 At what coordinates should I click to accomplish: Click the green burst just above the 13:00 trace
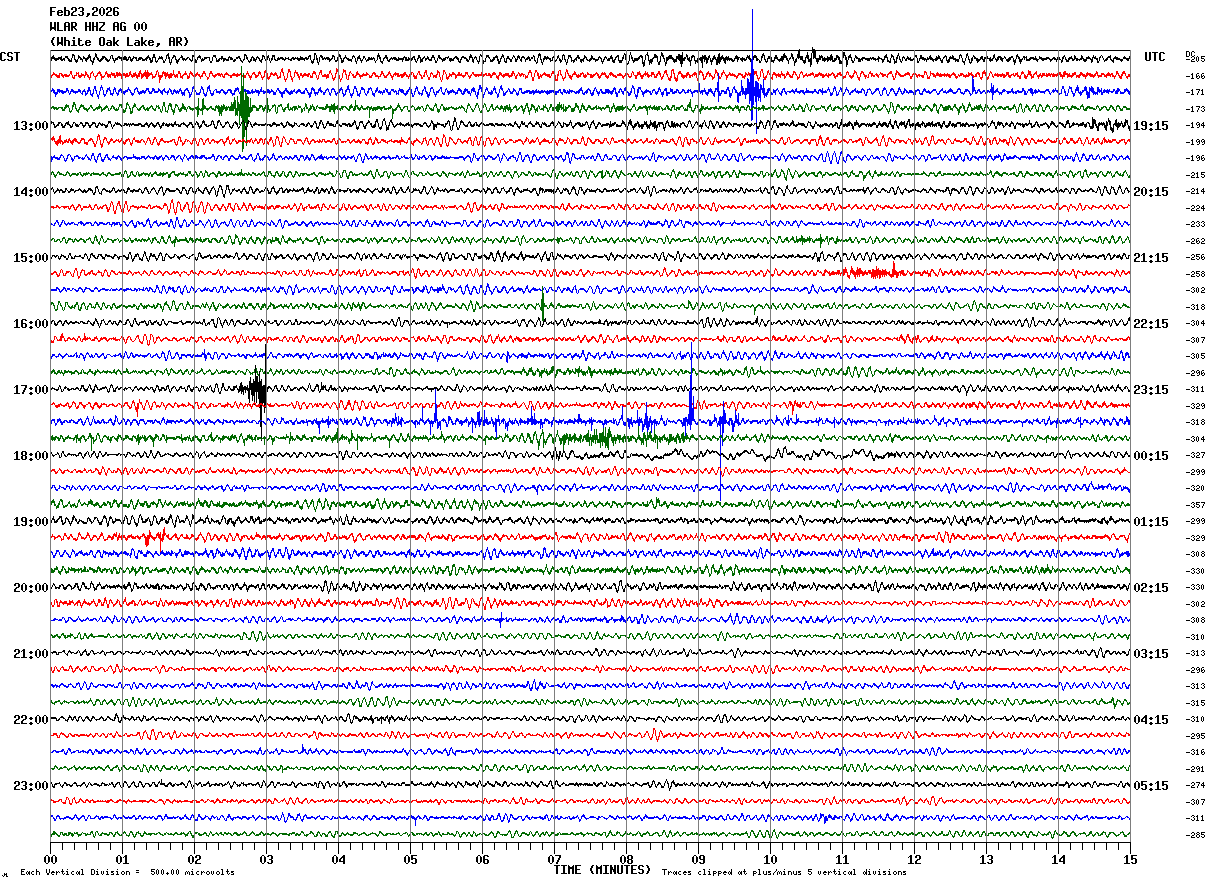(x=243, y=108)
